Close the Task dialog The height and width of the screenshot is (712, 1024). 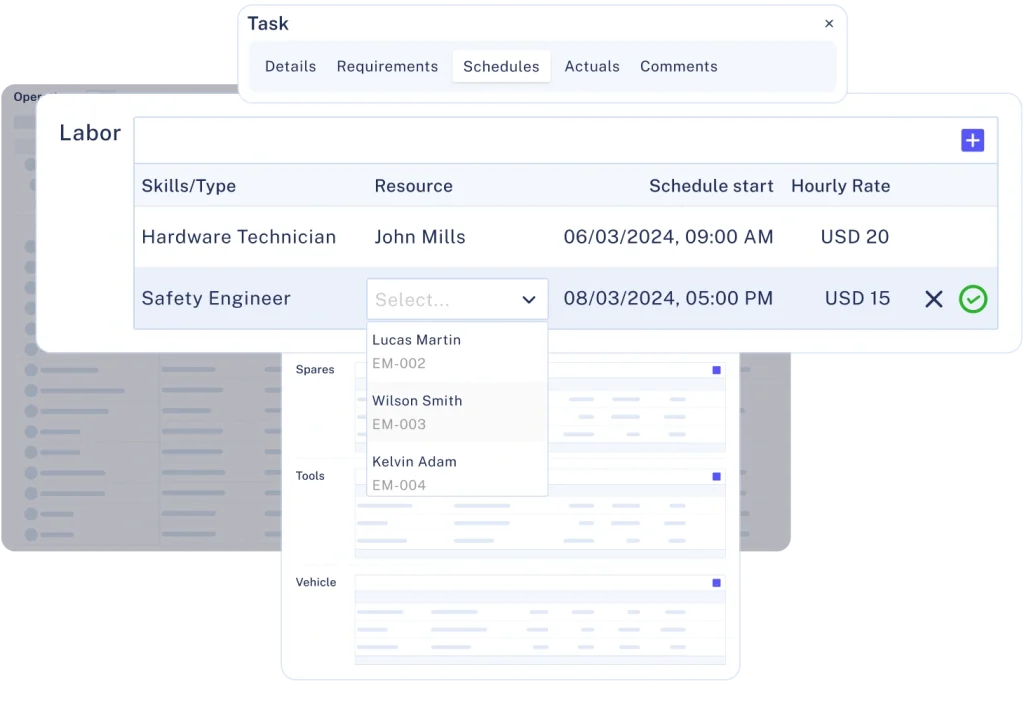[x=829, y=24]
